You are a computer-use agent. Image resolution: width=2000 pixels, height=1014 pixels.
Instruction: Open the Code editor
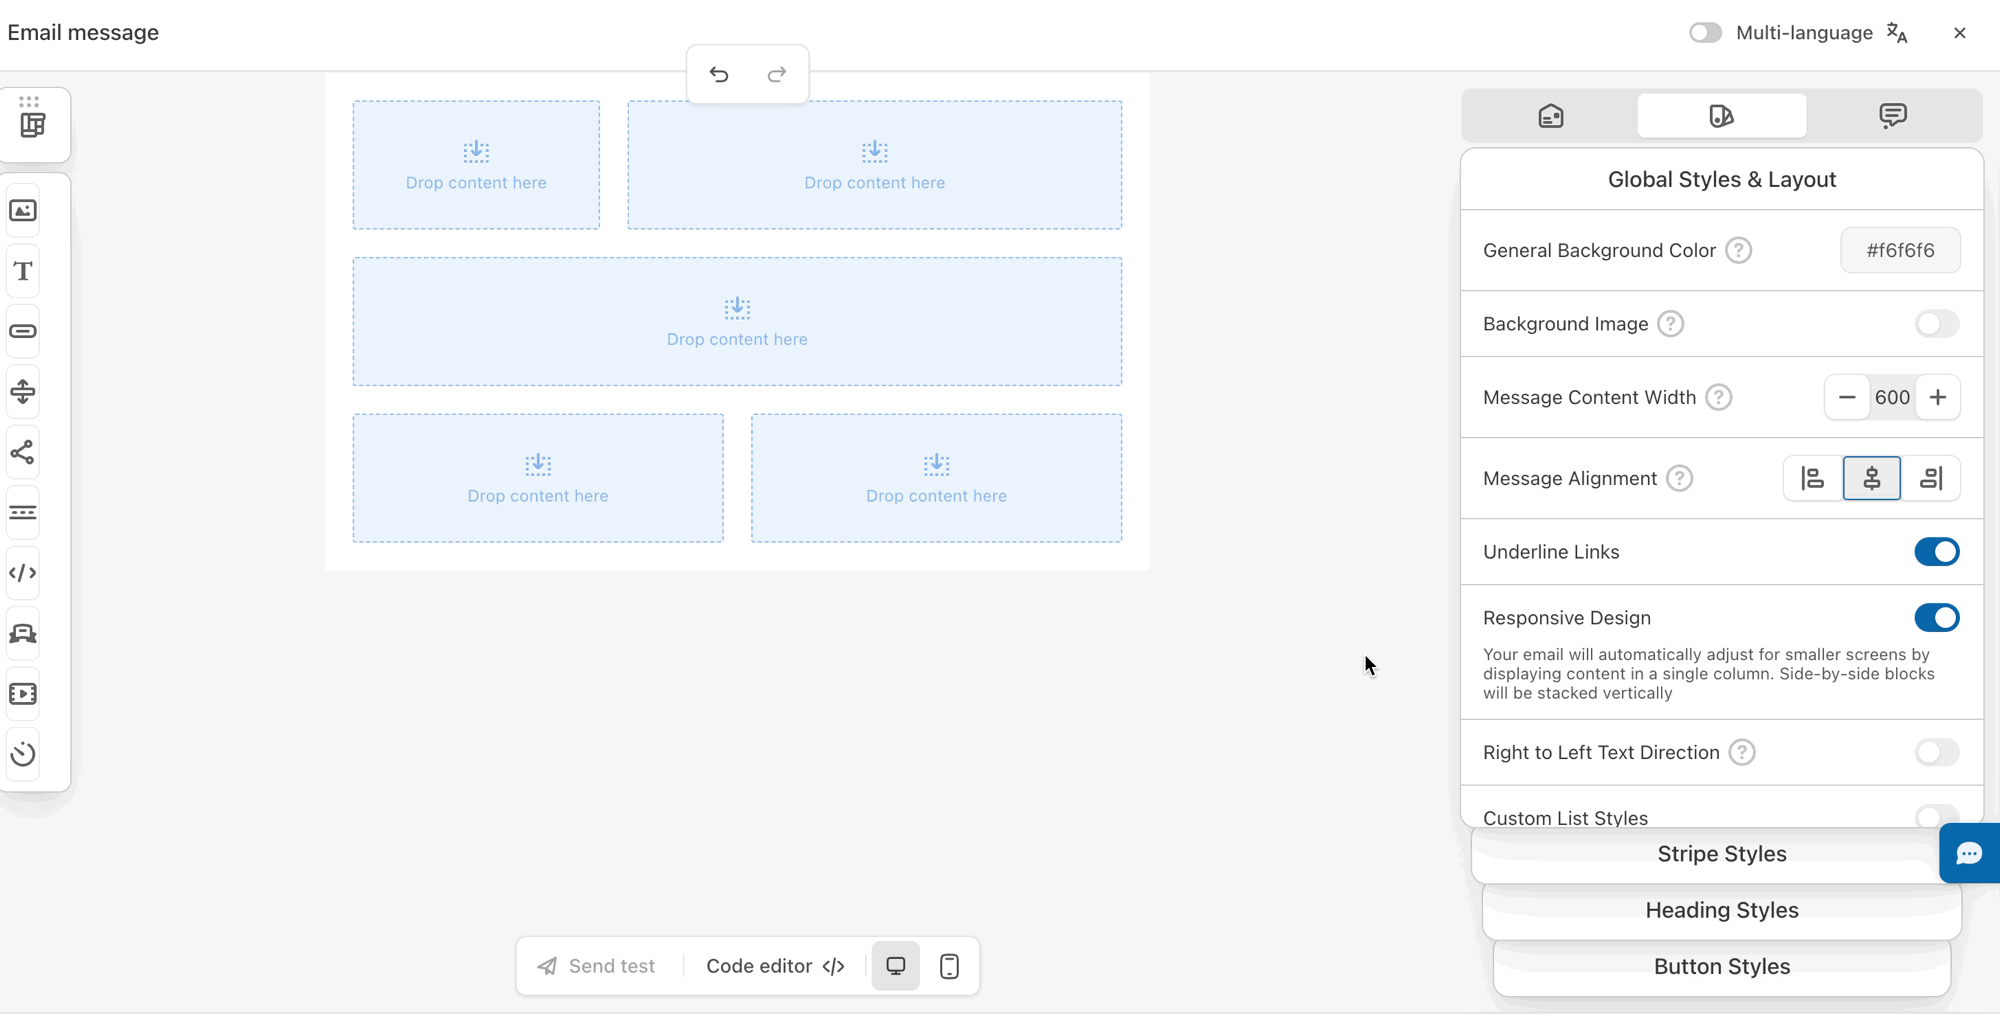point(775,966)
